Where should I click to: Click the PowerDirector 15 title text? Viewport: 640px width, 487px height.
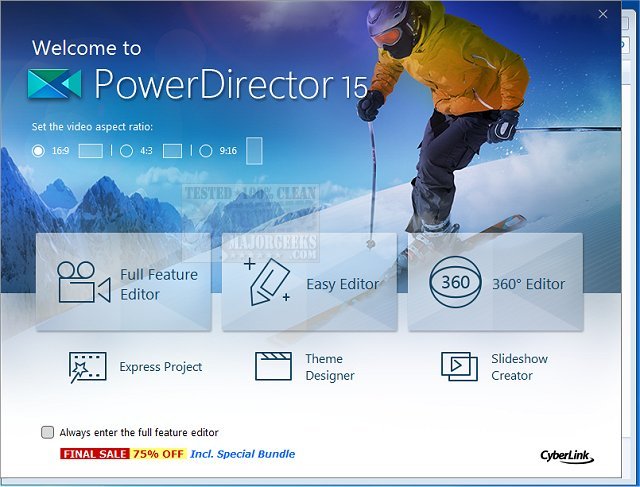(231, 84)
